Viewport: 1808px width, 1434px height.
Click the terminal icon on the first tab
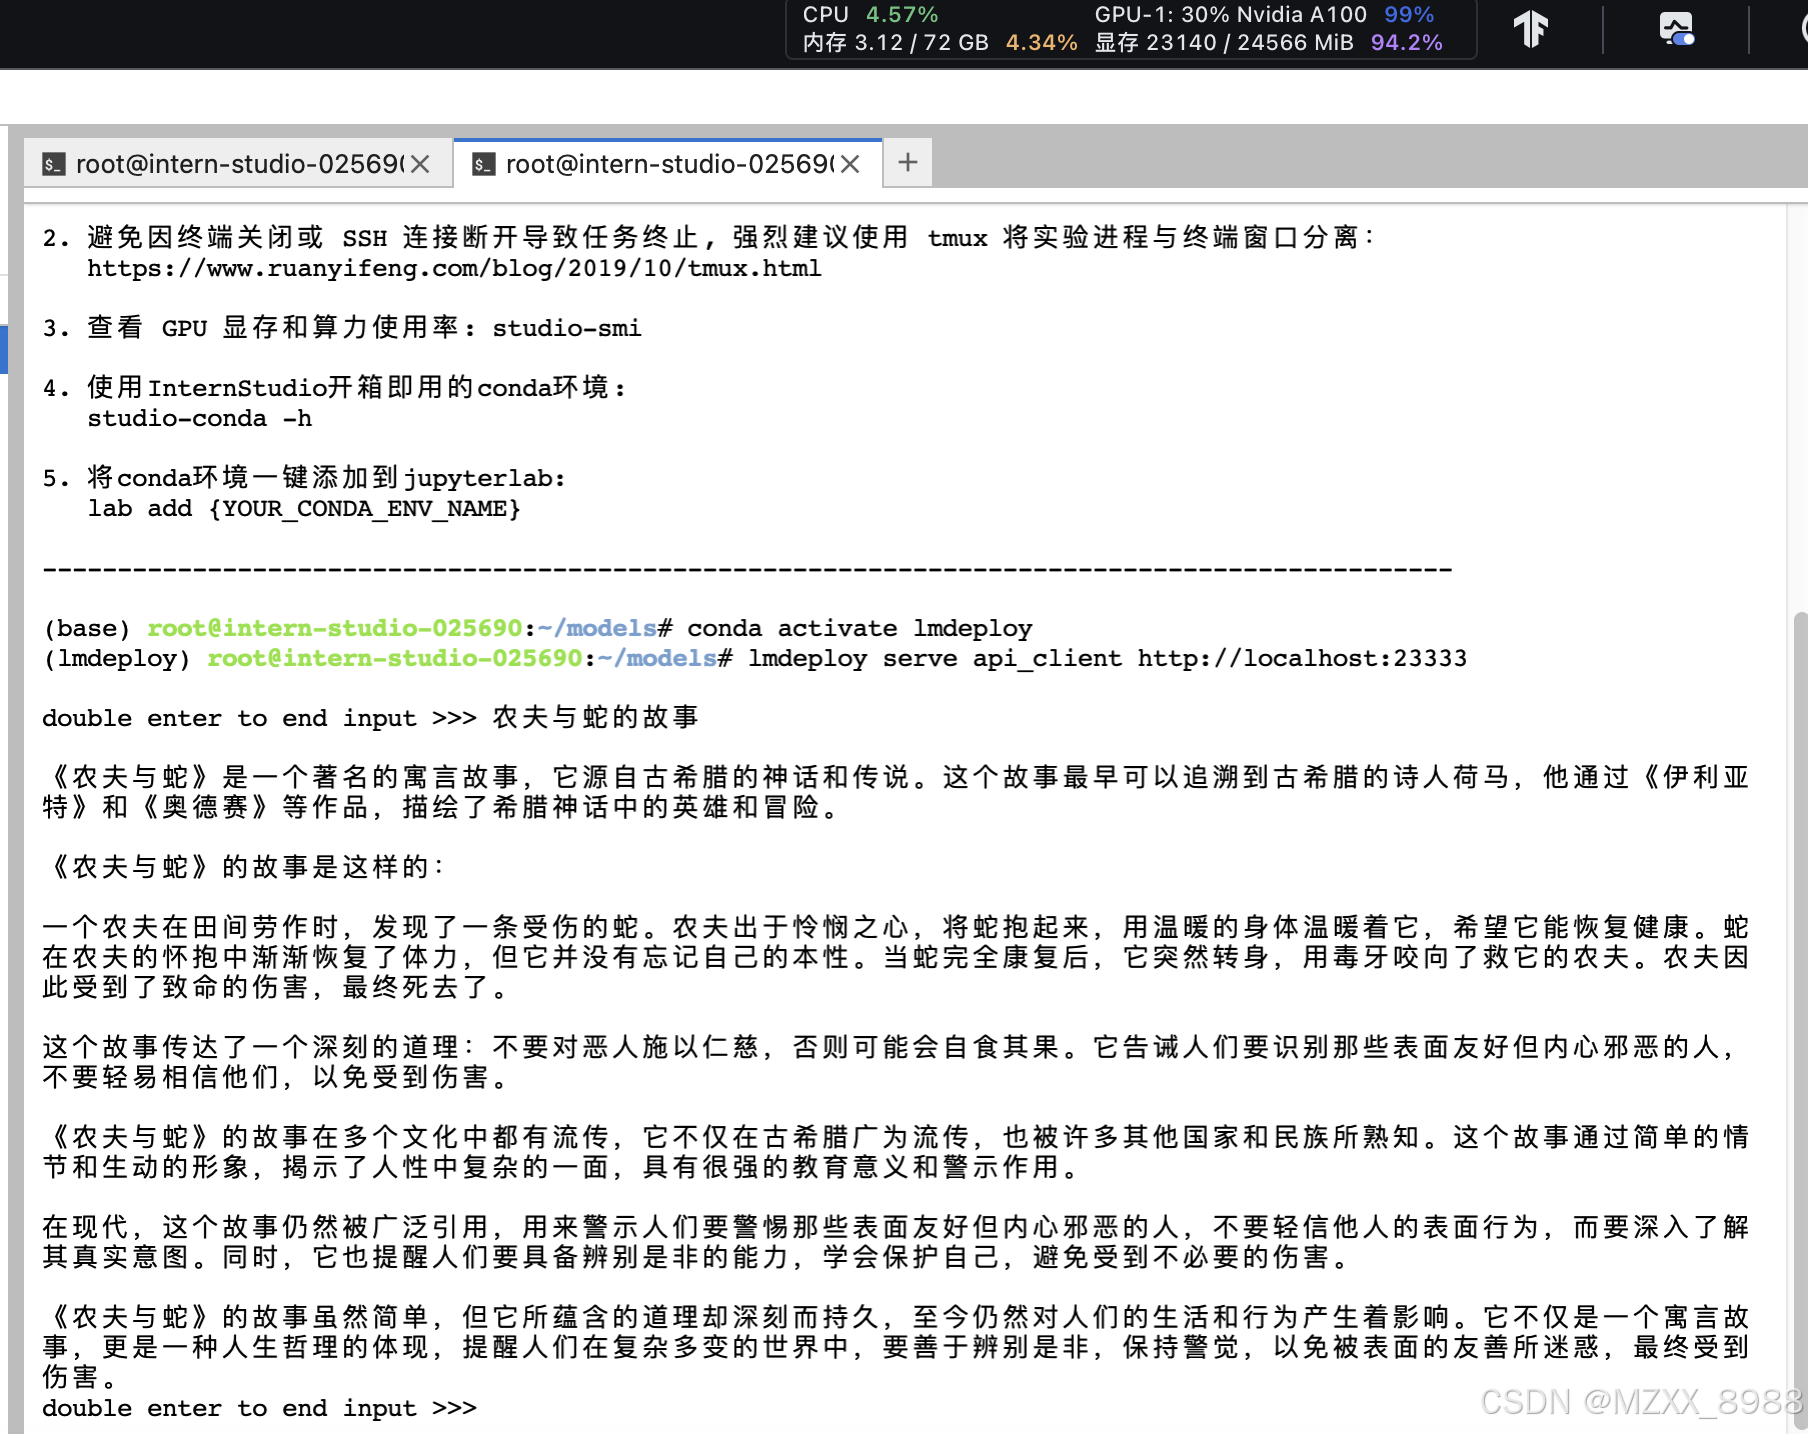click(54, 163)
